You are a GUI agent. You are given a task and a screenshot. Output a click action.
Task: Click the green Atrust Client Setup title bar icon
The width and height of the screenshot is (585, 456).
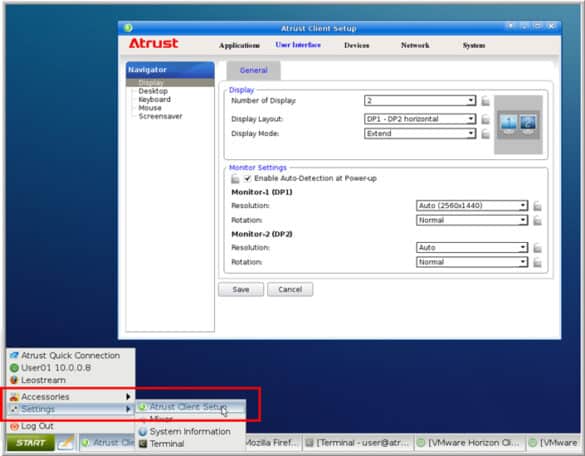coord(128,28)
